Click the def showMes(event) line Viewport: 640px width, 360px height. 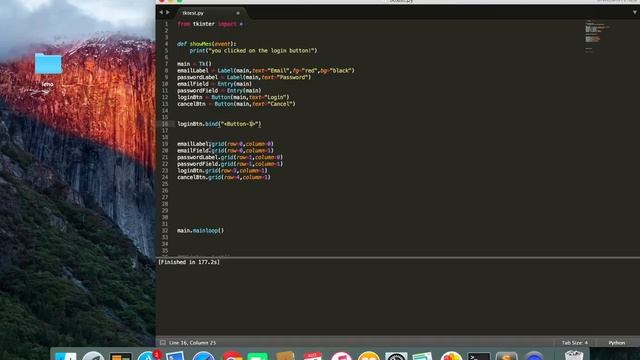(x=207, y=44)
